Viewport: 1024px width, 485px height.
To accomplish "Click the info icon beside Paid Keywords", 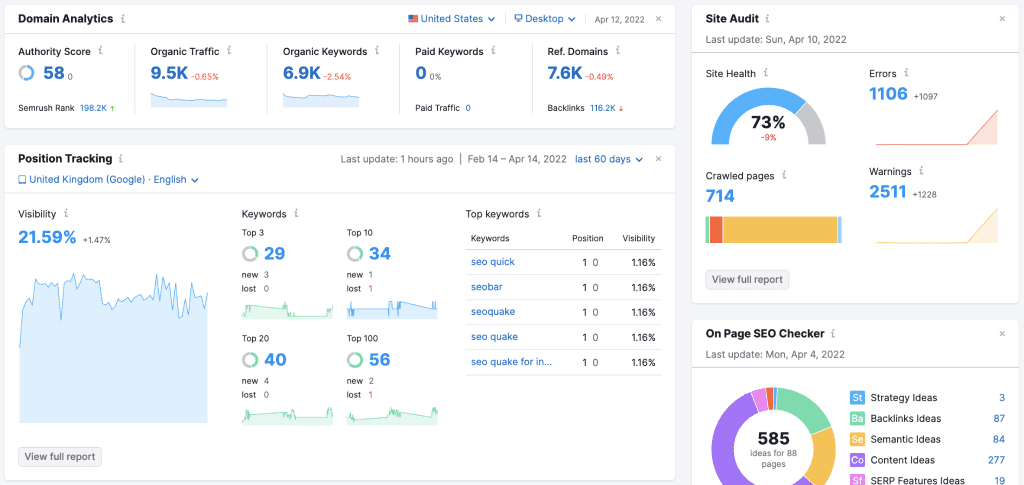I will pyautogui.click(x=493, y=50).
